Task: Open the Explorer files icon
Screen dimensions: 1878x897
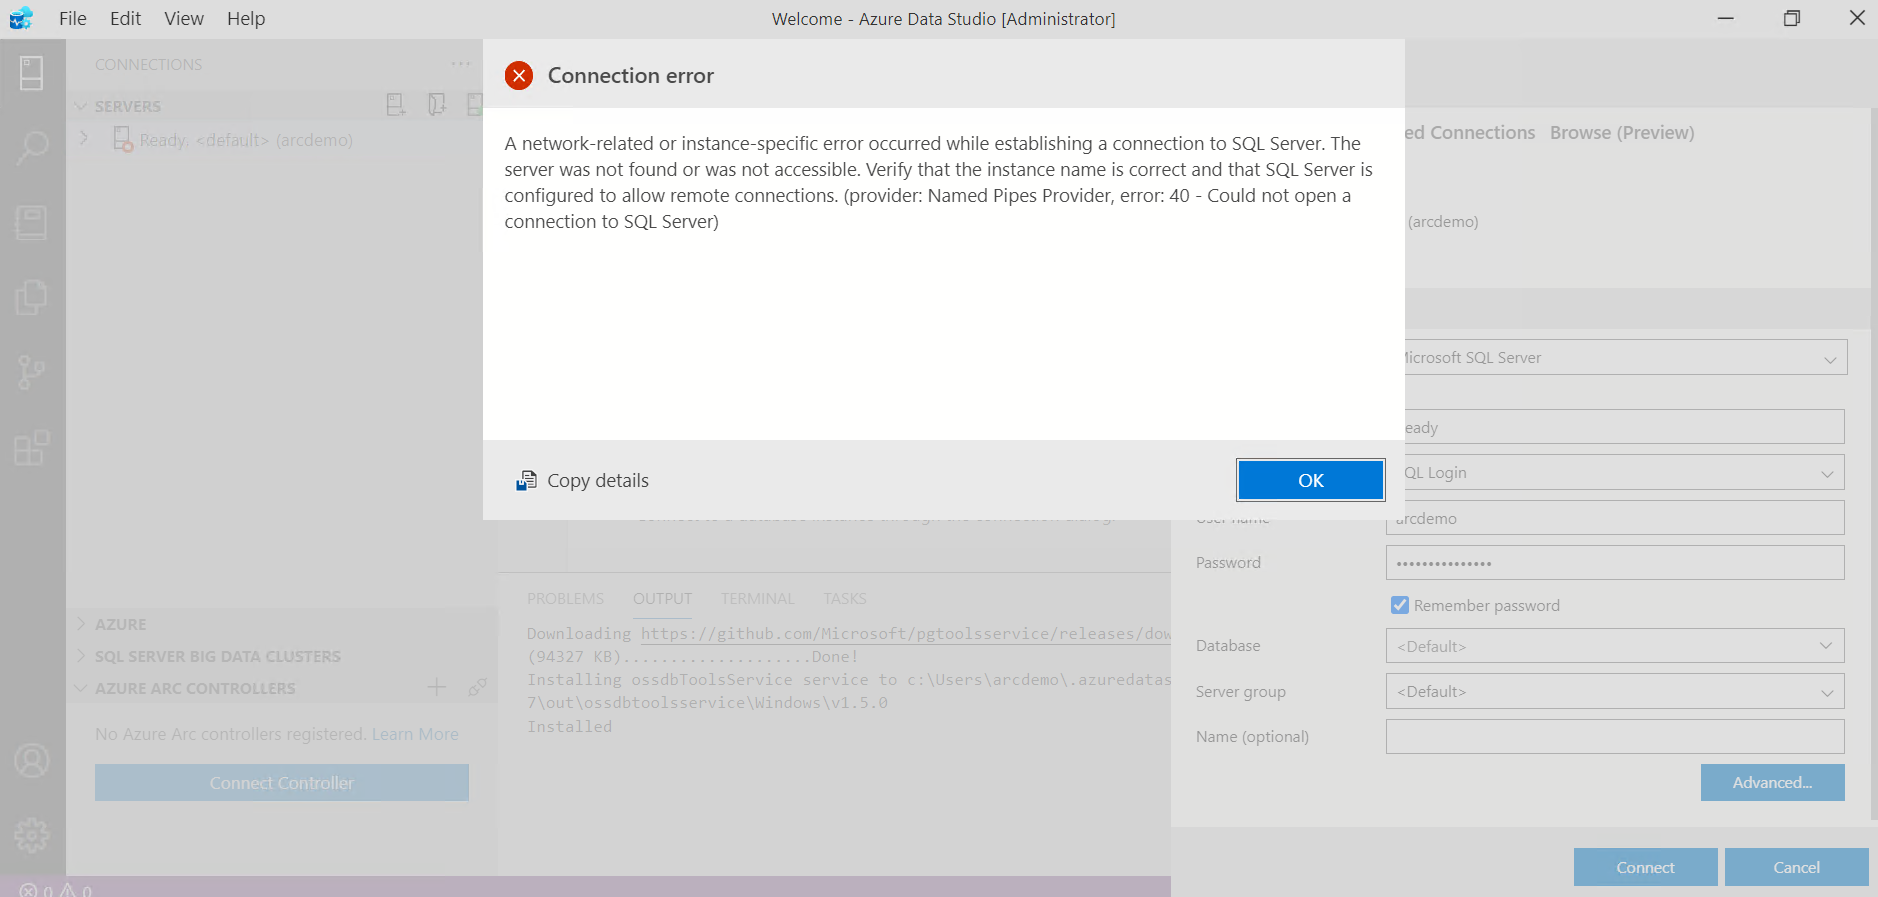Action: point(32,297)
